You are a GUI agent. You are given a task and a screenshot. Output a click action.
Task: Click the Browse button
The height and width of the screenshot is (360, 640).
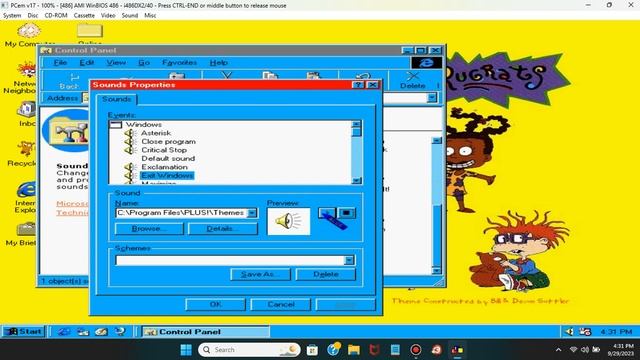pos(149,229)
